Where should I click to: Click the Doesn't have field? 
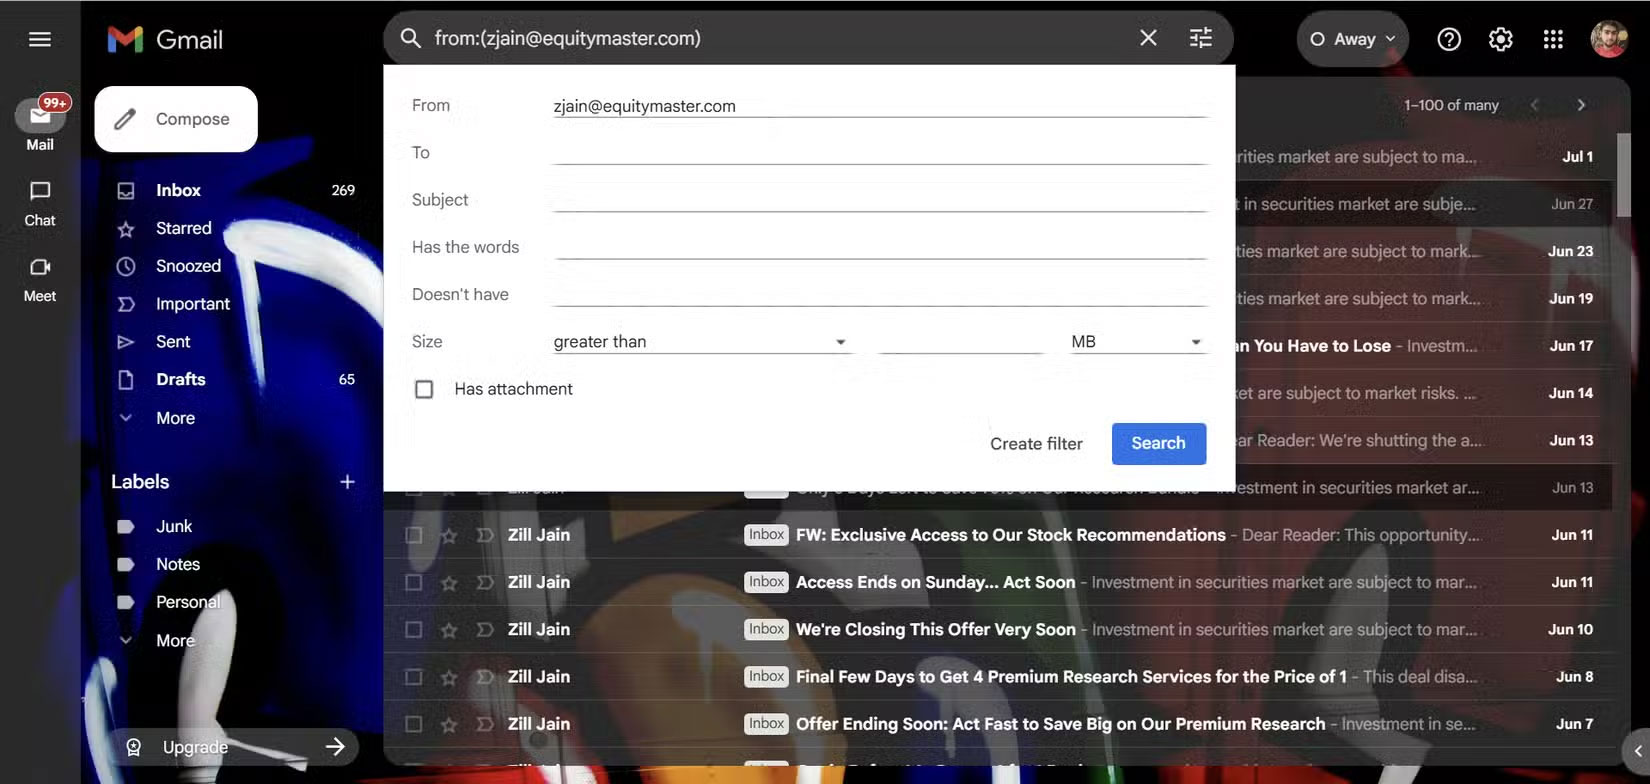(x=880, y=294)
